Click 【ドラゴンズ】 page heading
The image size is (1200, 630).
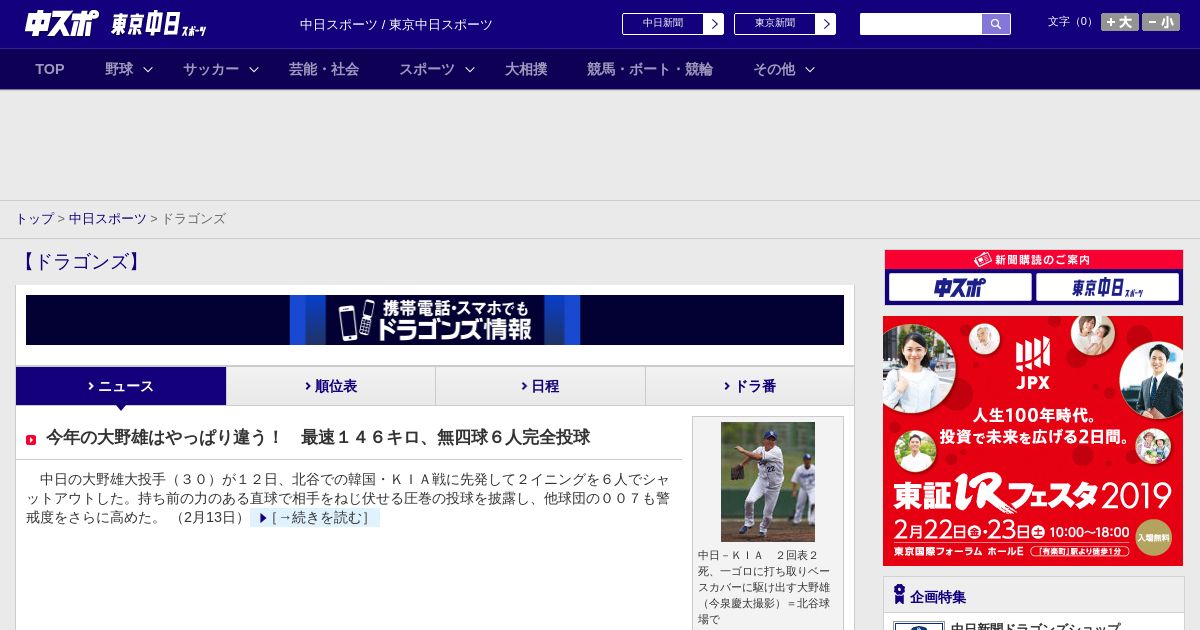(81, 262)
